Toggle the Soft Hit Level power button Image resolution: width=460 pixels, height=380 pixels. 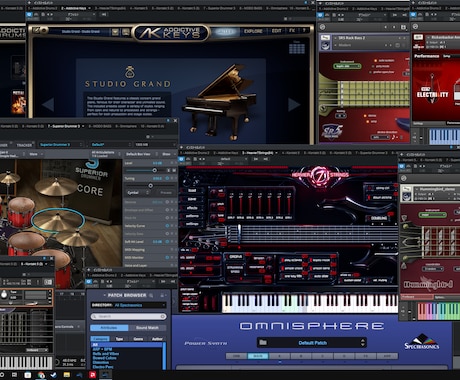point(167,242)
